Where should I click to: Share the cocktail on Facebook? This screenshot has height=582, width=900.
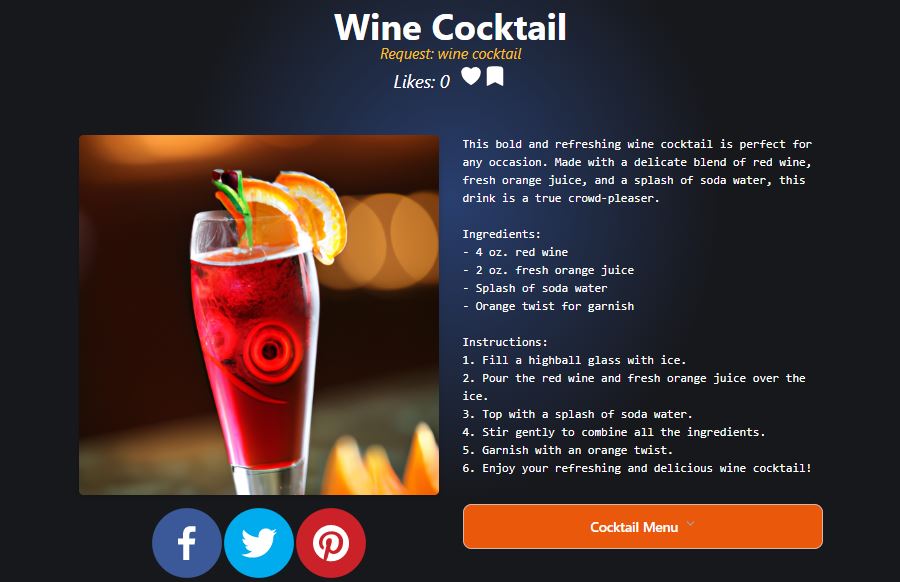click(x=187, y=542)
